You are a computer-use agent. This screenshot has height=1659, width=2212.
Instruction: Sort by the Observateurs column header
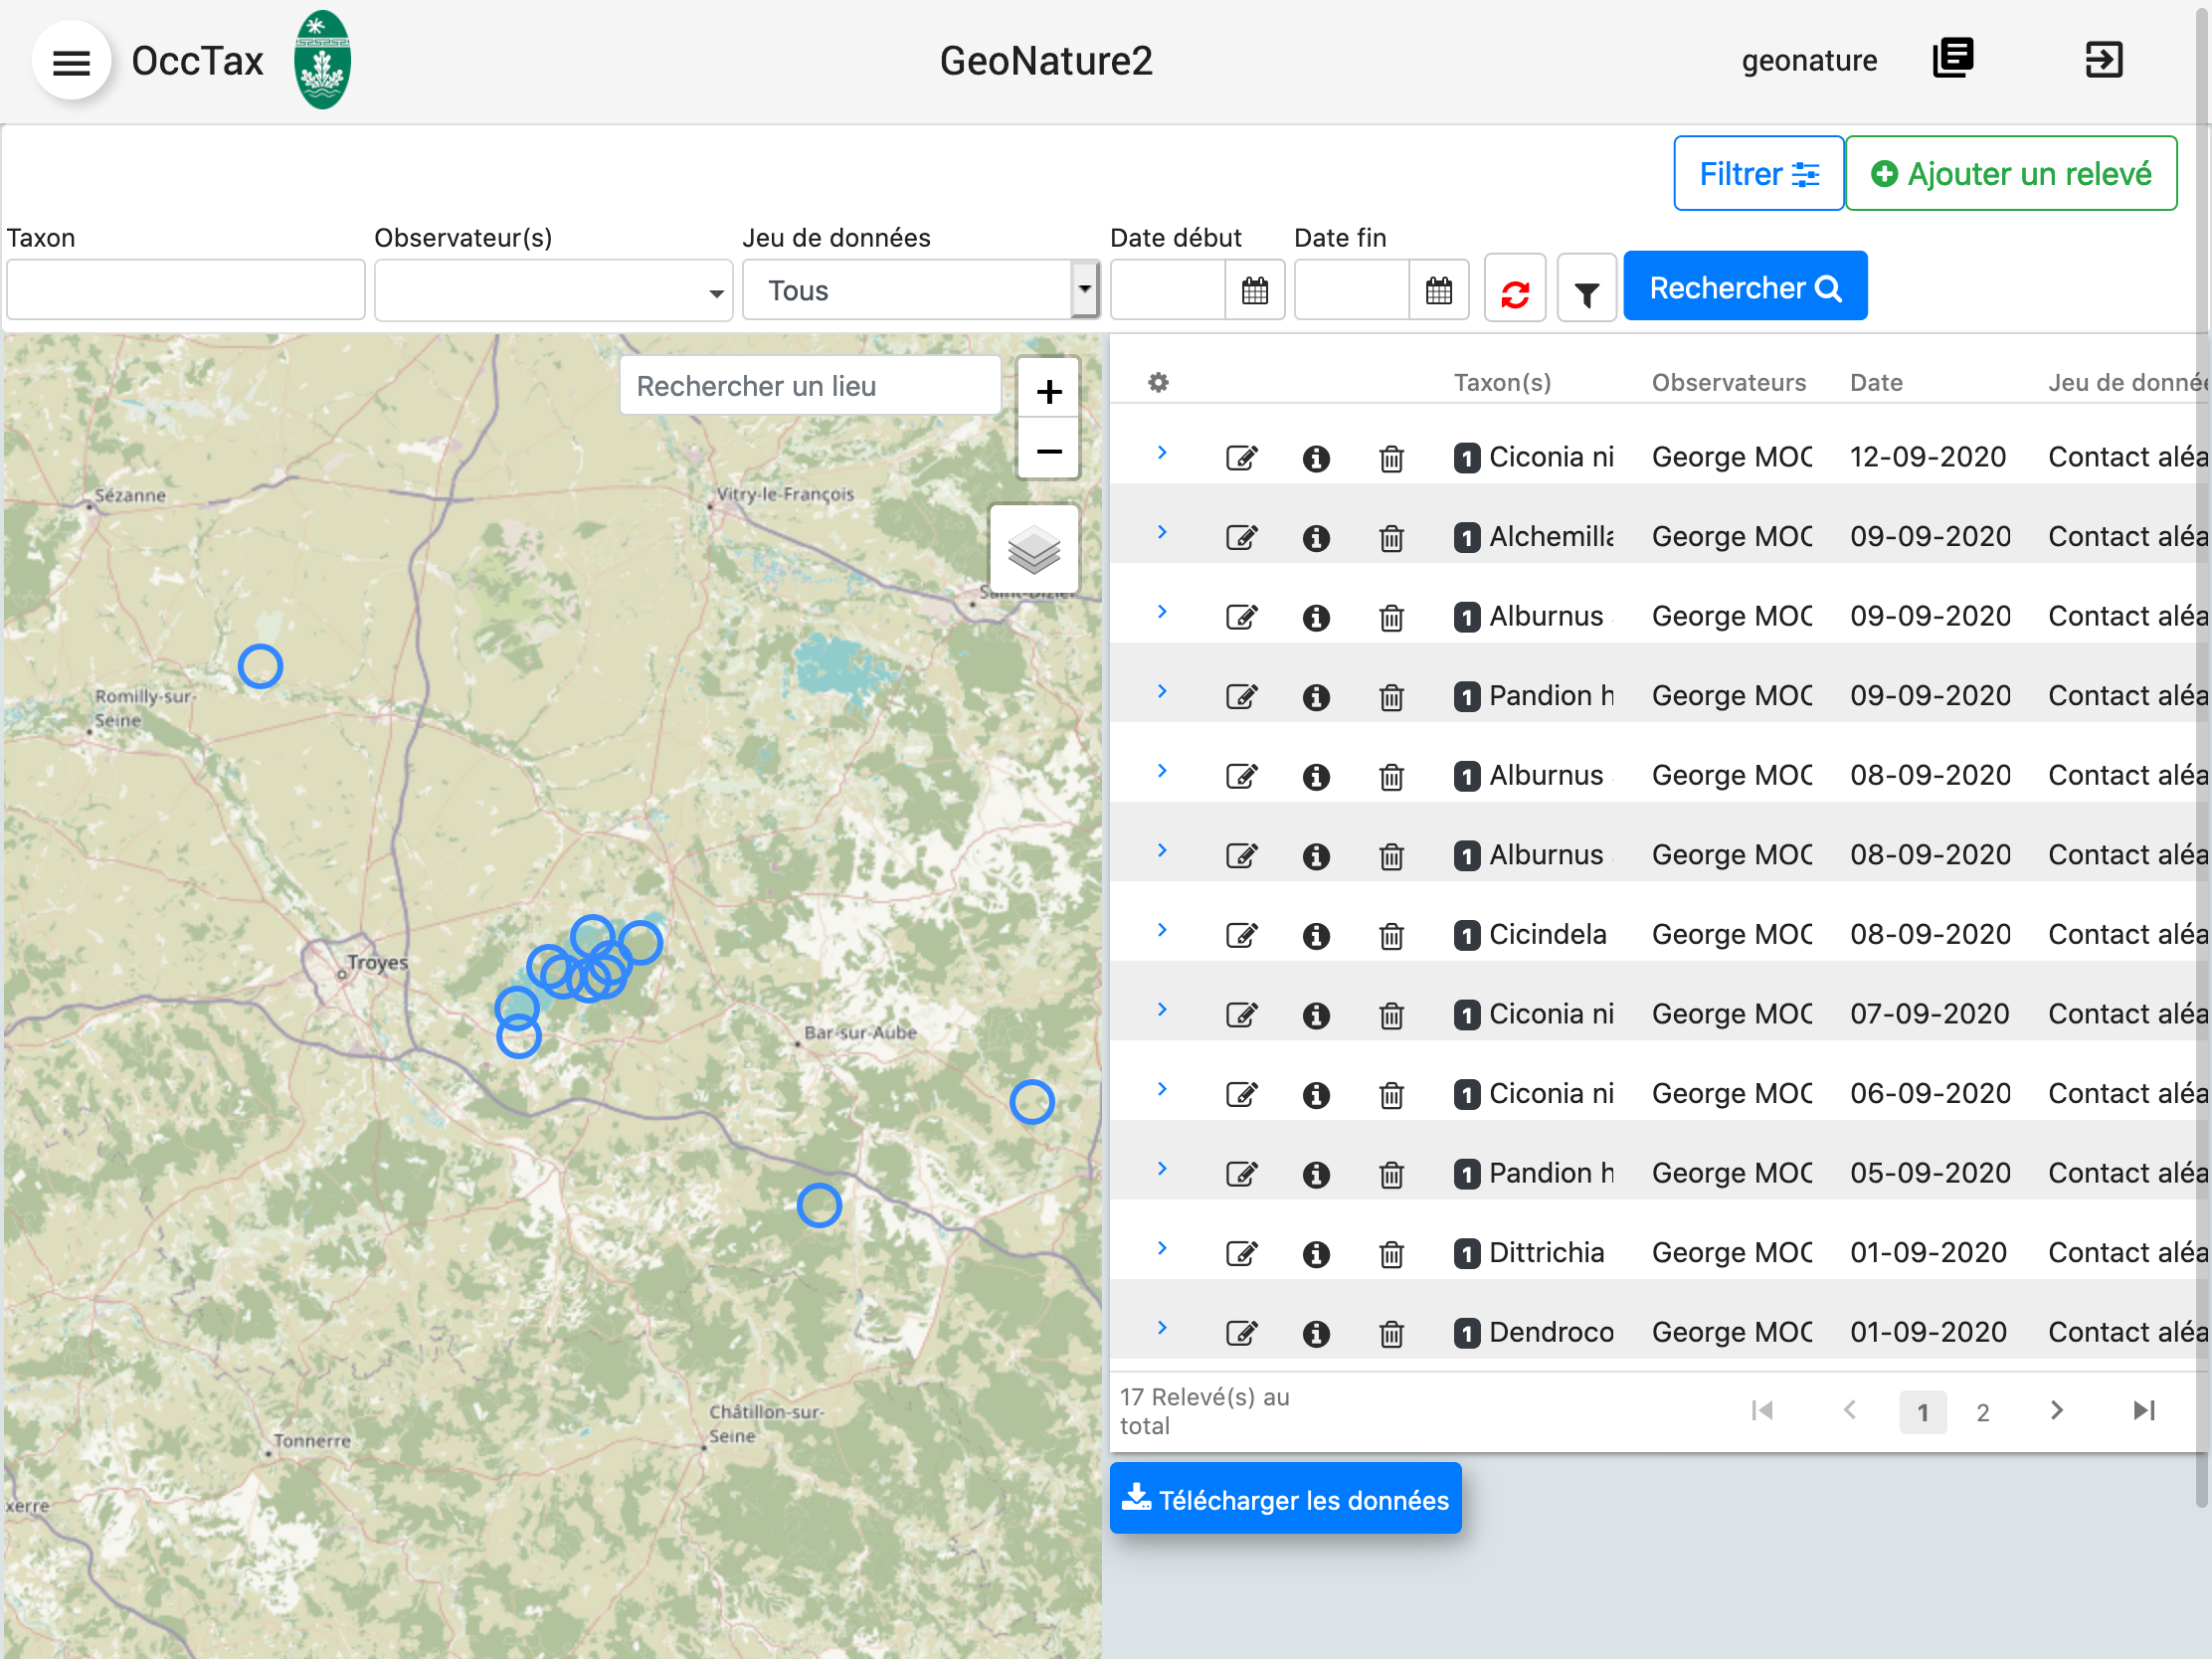1728,382
